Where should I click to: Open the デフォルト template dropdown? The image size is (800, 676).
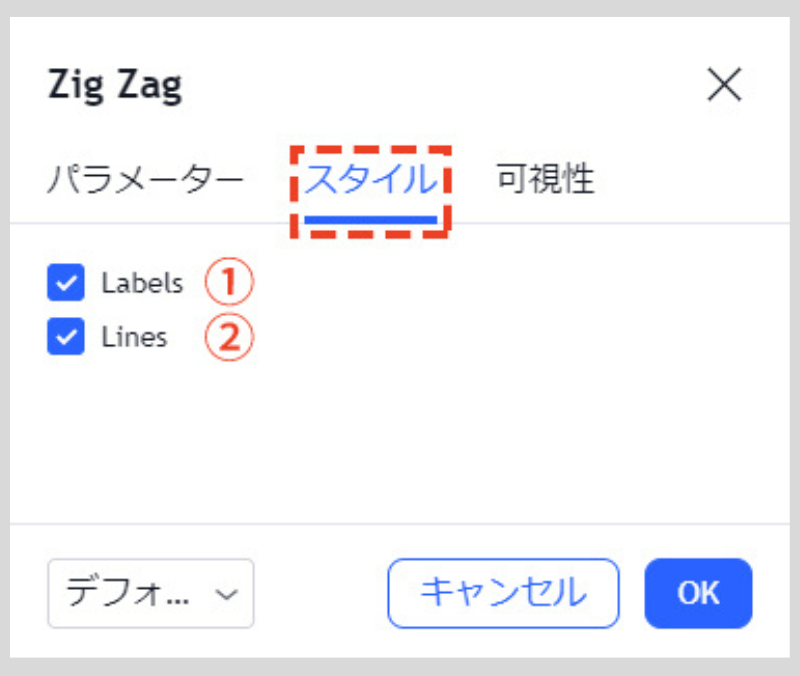click(150, 593)
